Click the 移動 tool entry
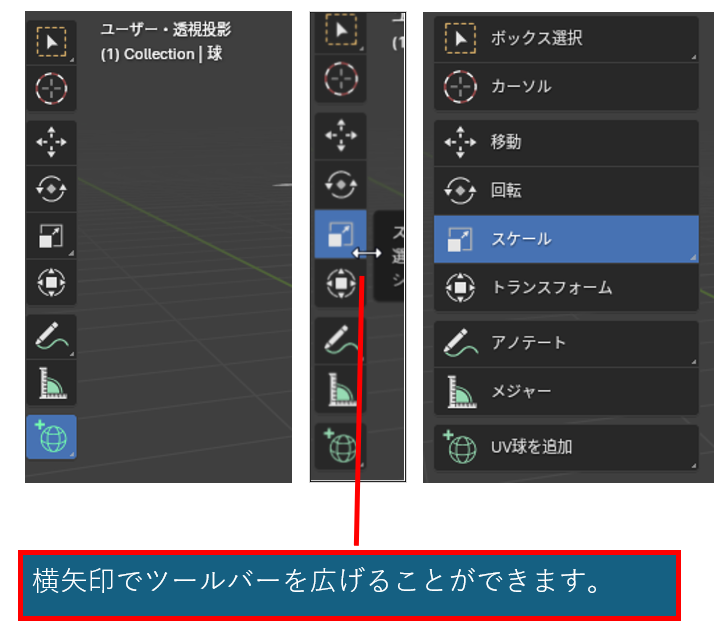The width and height of the screenshot is (725, 636). [x=565, y=143]
